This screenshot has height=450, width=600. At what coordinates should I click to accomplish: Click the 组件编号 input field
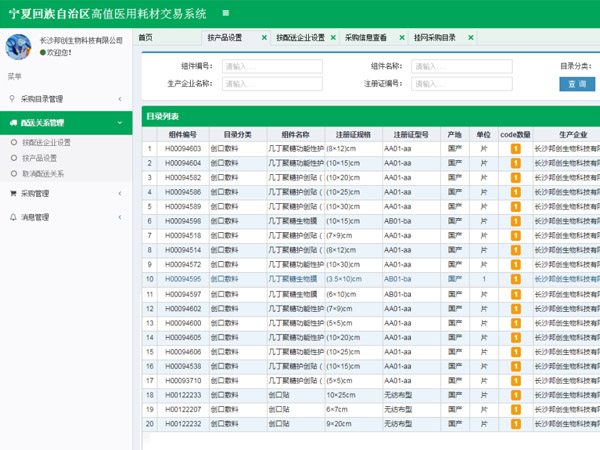tap(272, 67)
